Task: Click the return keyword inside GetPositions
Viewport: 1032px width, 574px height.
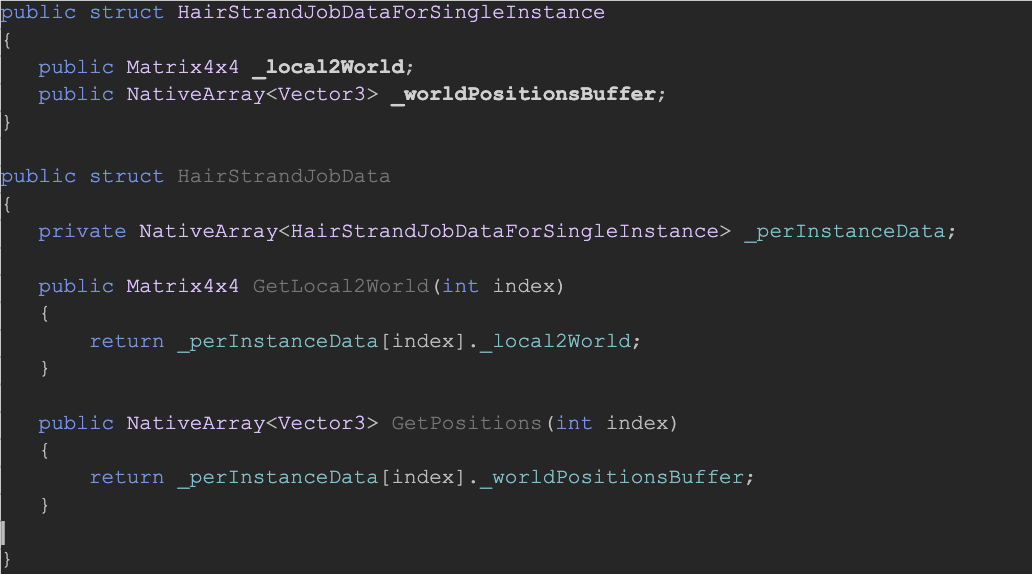Action: click(x=126, y=477)
